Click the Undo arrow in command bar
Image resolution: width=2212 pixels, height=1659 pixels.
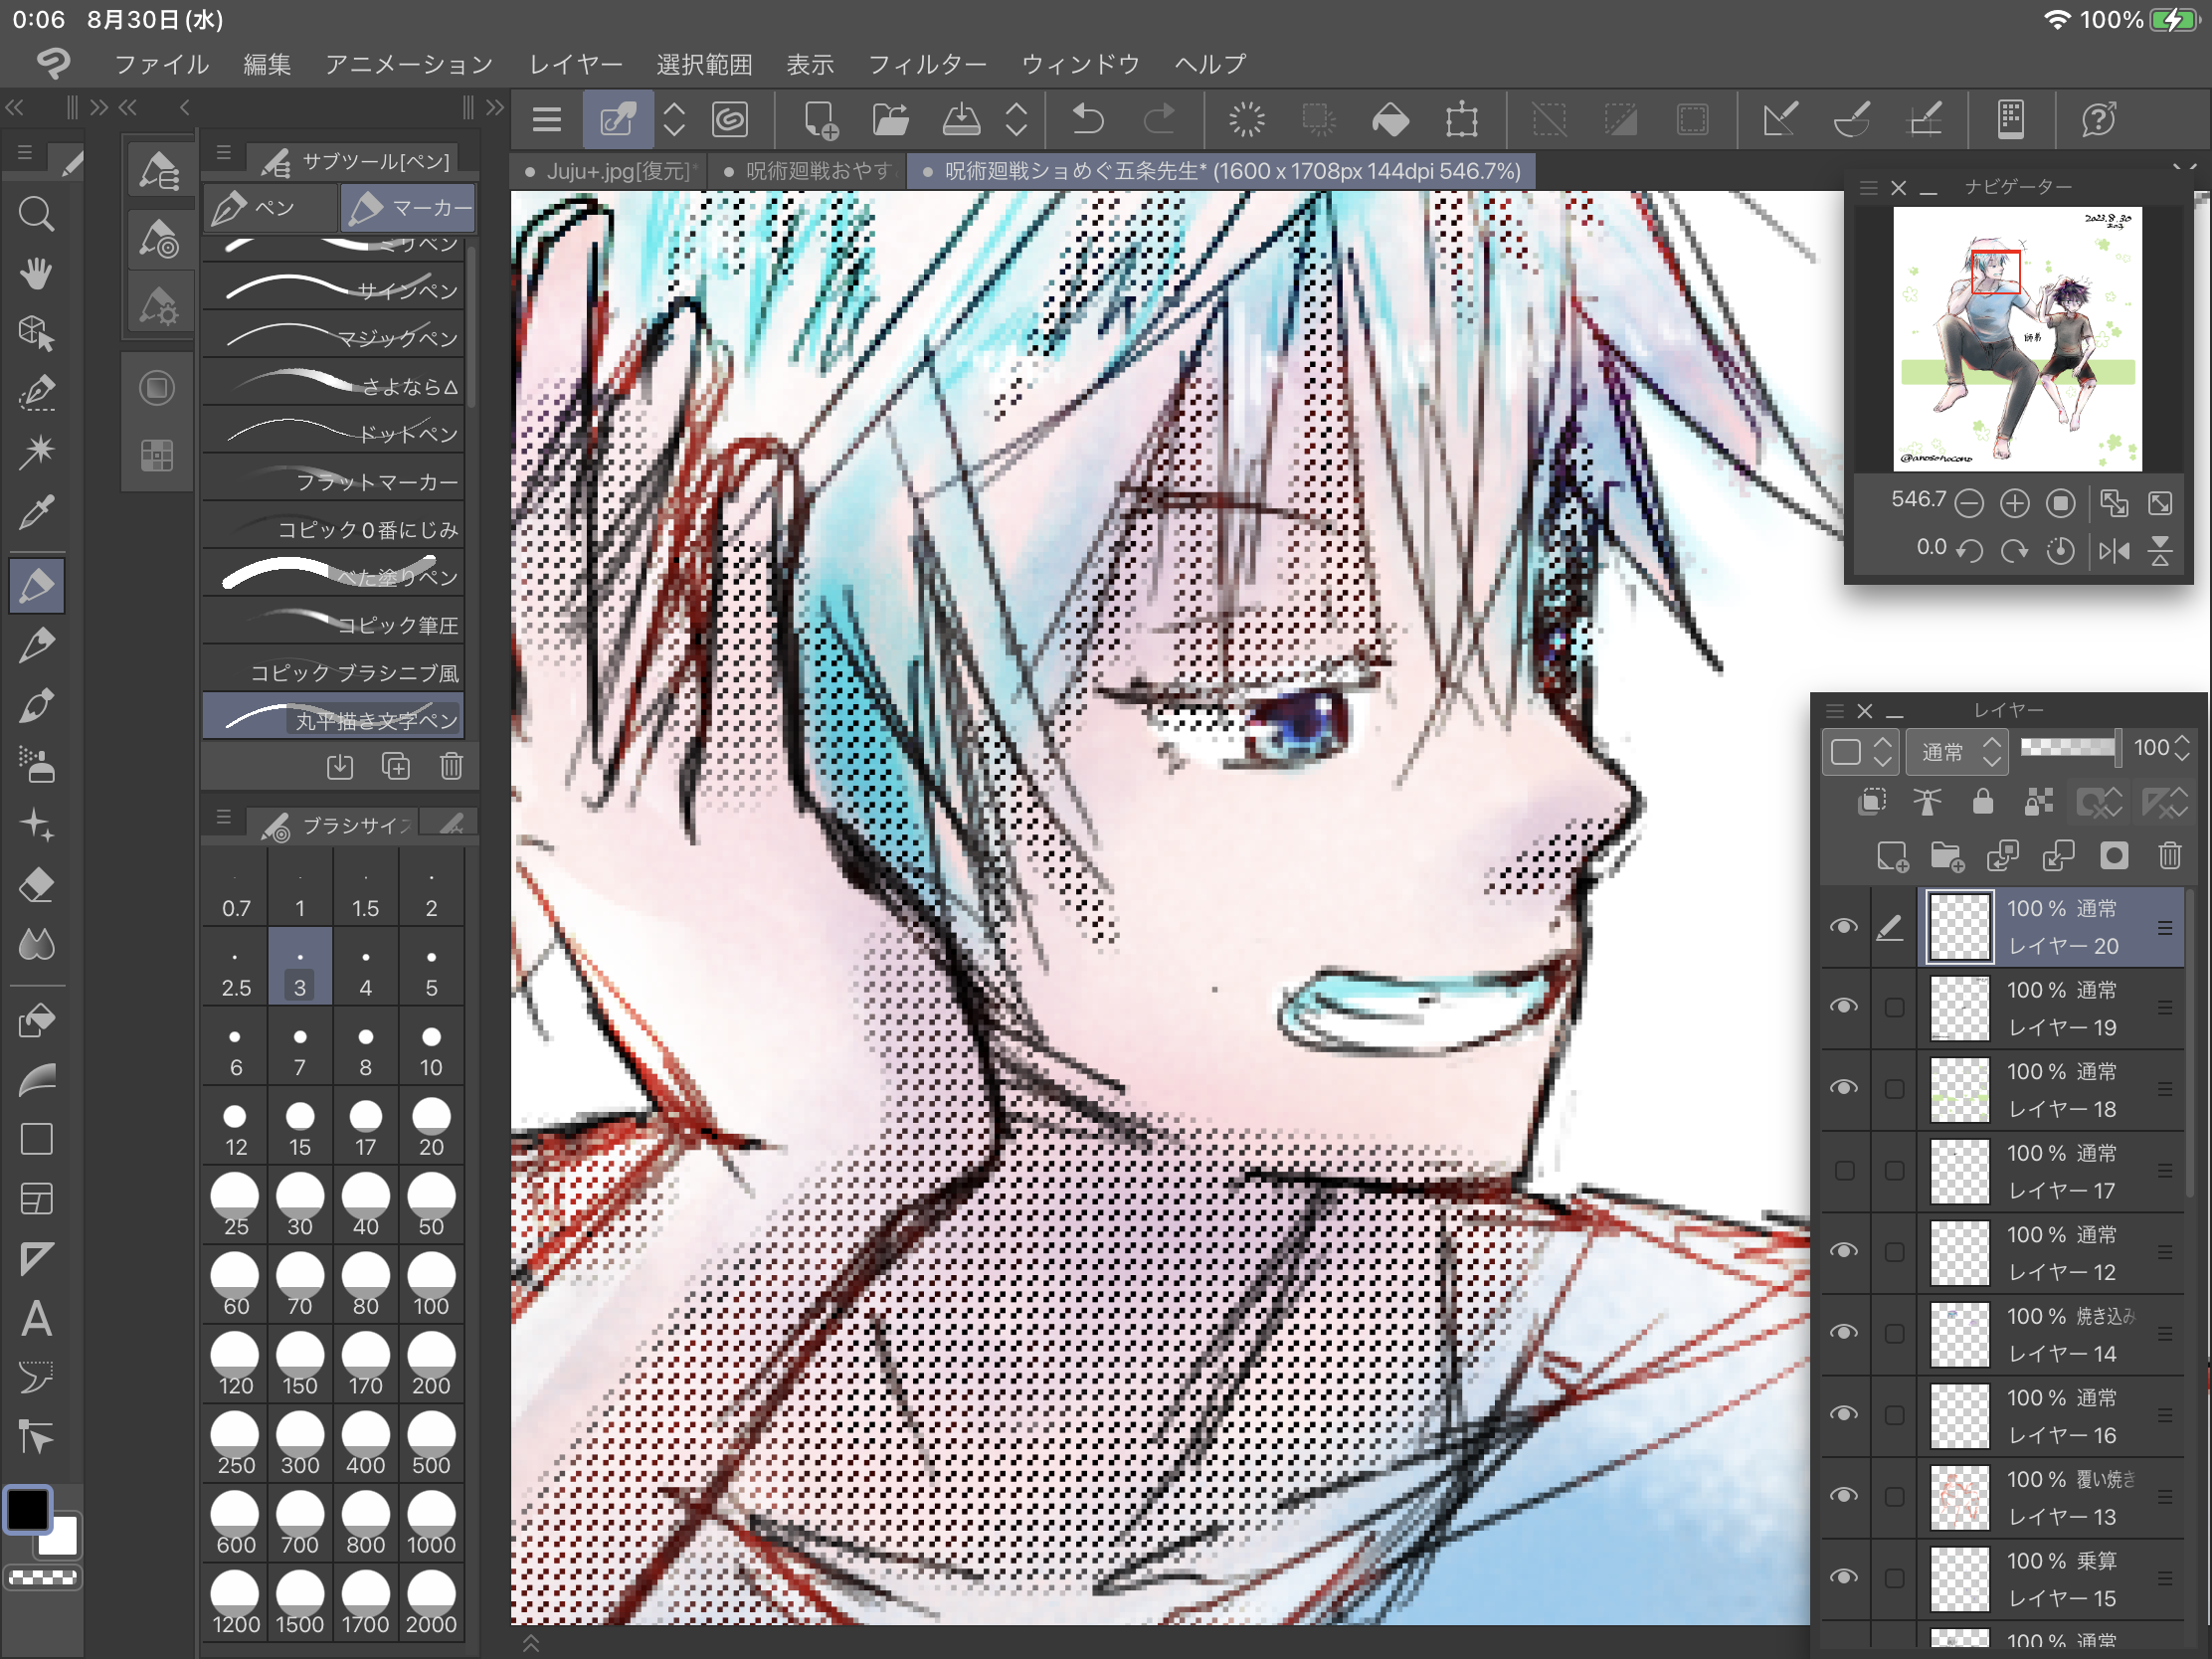(x=1088, y=120)
